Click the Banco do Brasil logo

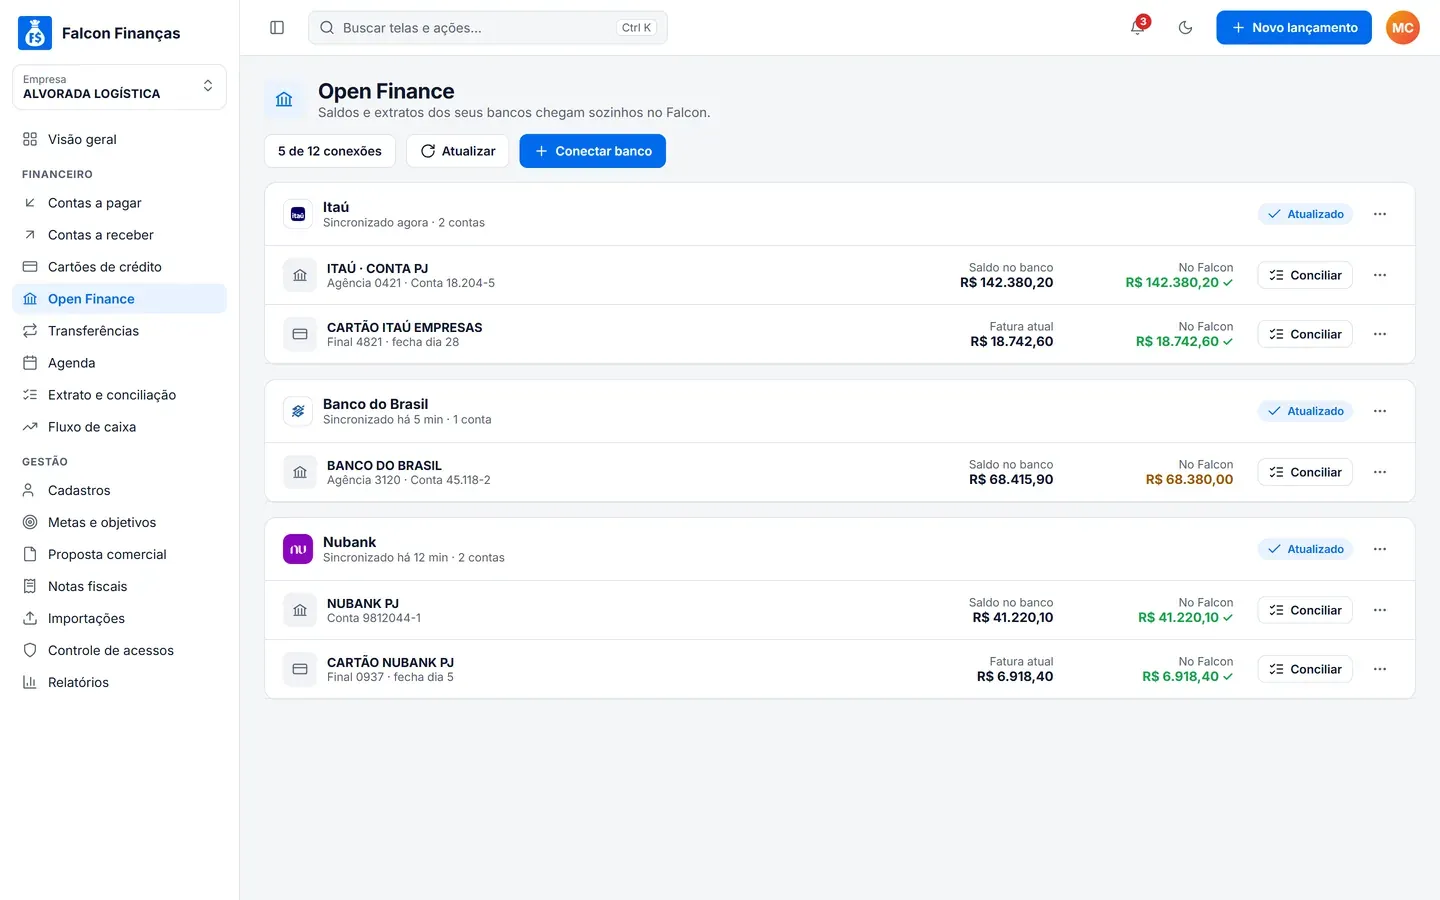(298, 411)
